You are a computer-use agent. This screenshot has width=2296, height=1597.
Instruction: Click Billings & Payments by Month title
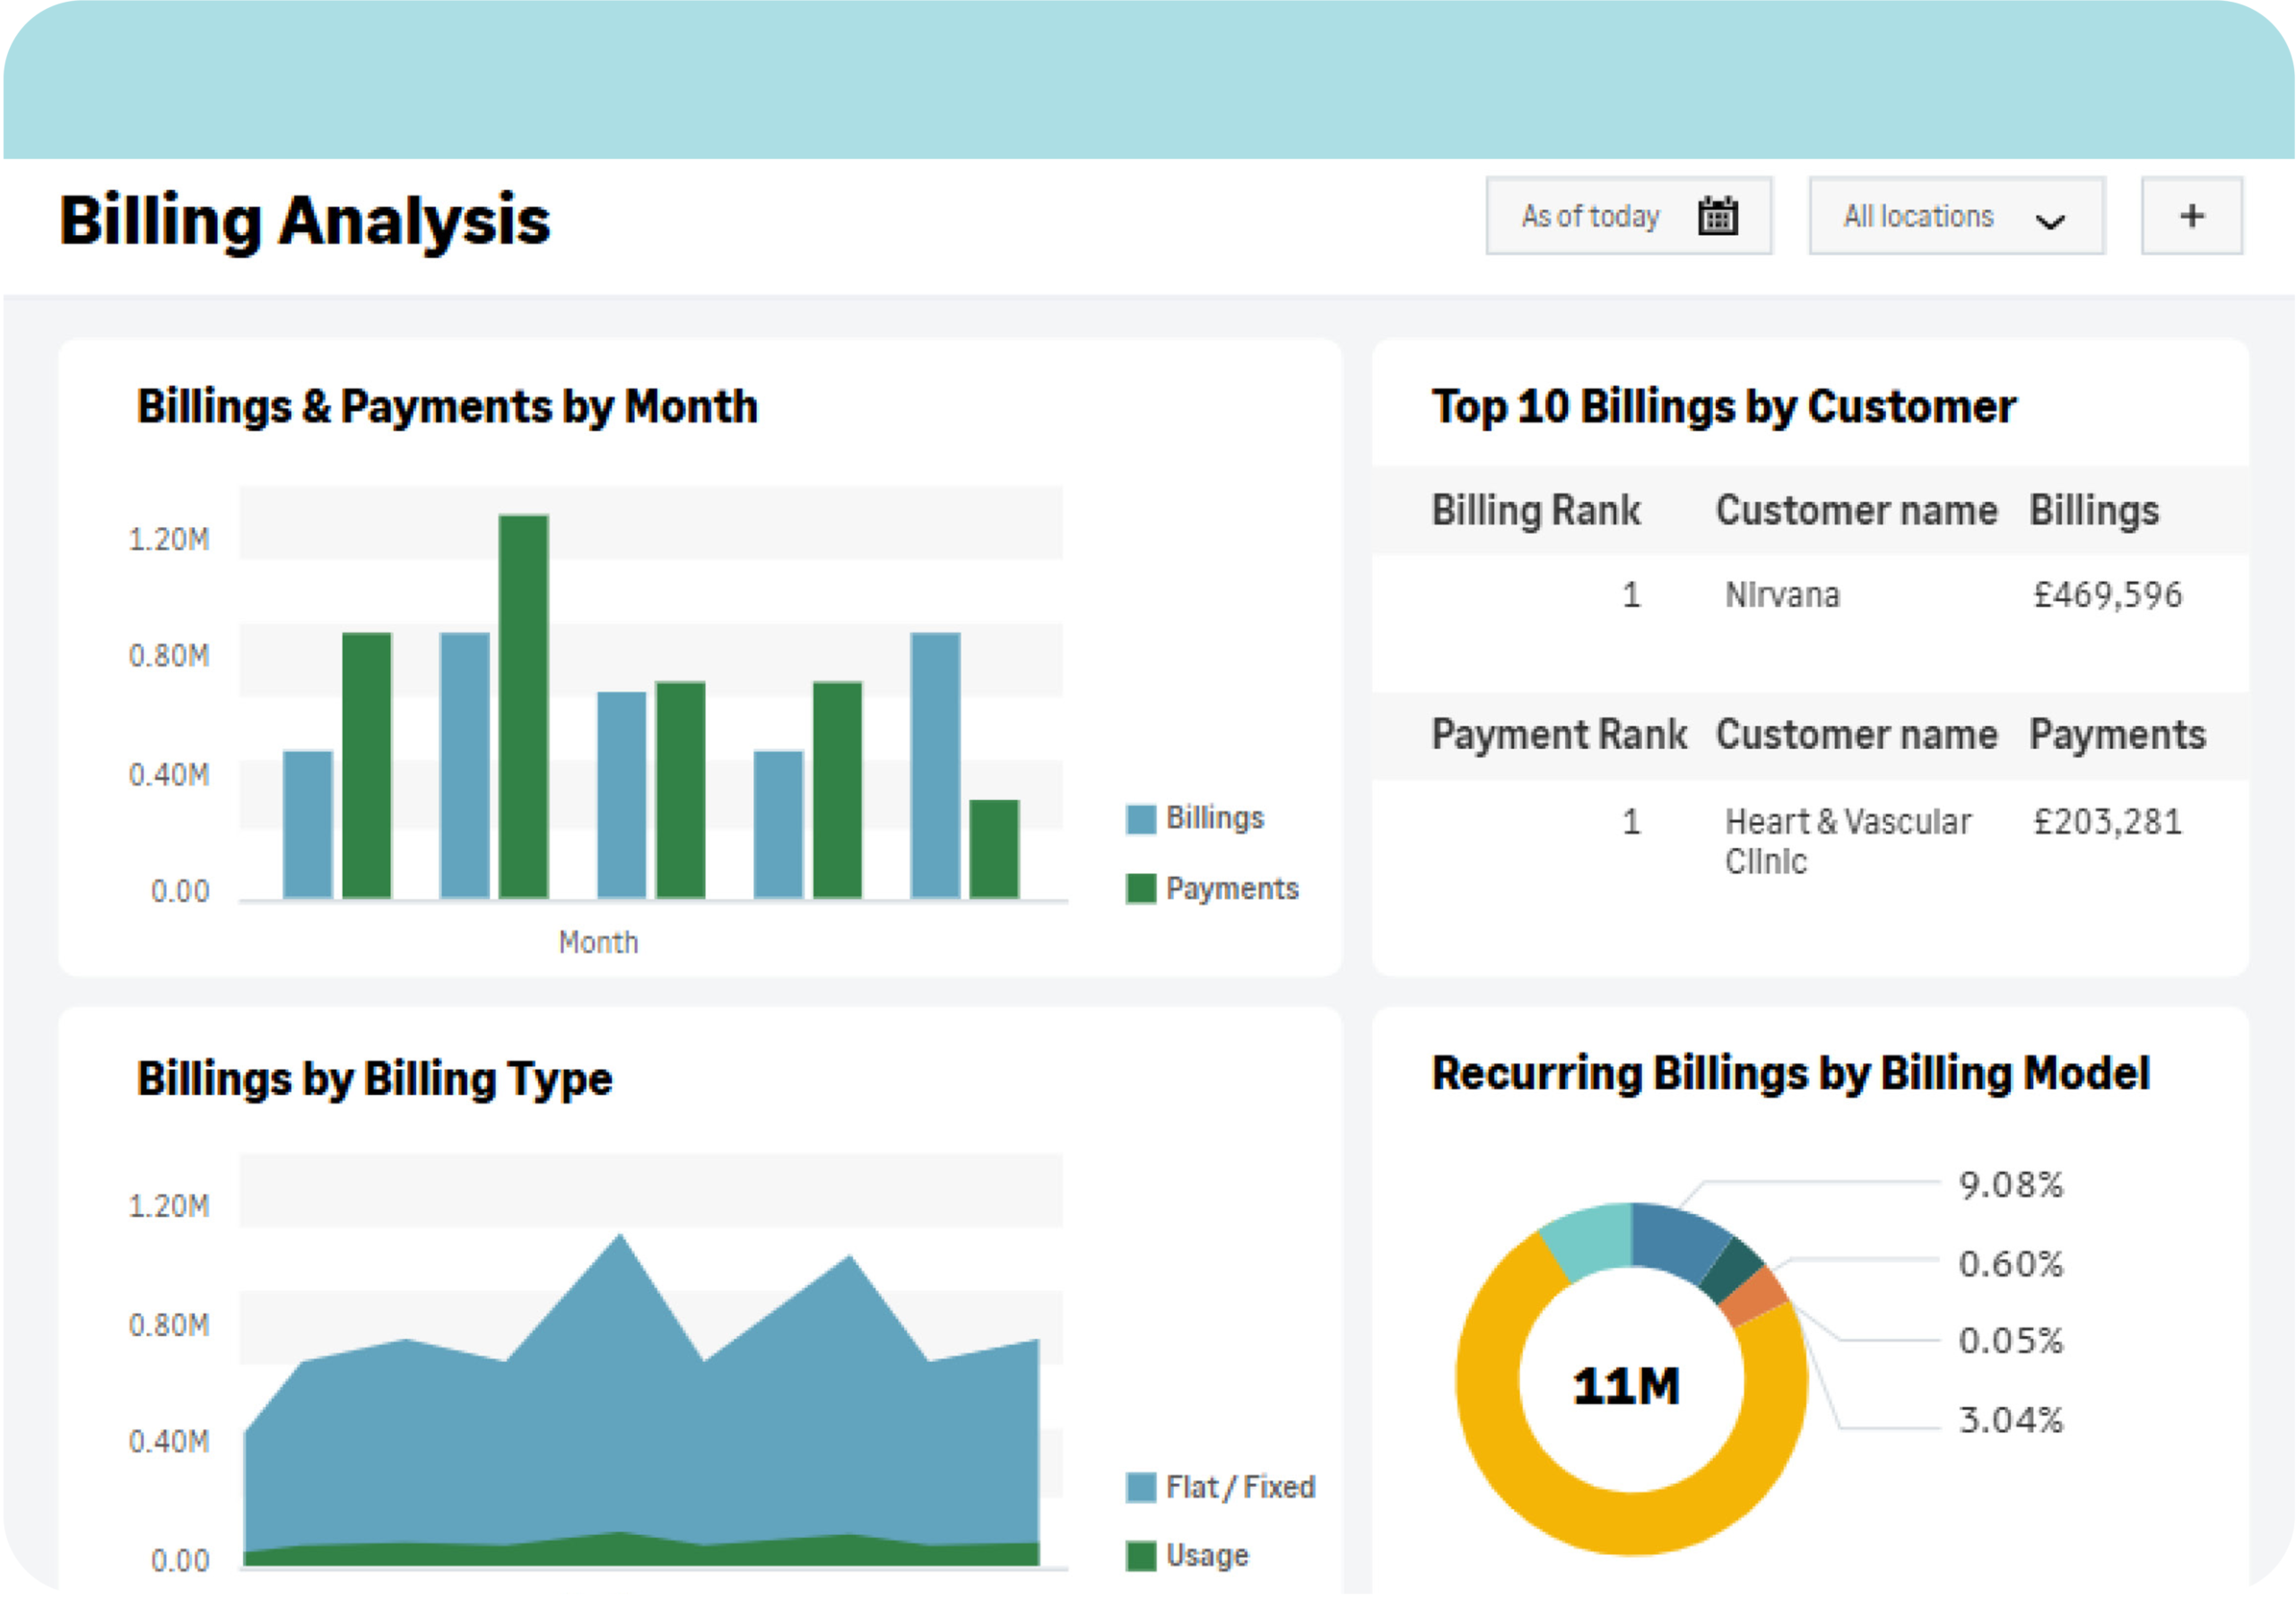(x=447, y=408)
